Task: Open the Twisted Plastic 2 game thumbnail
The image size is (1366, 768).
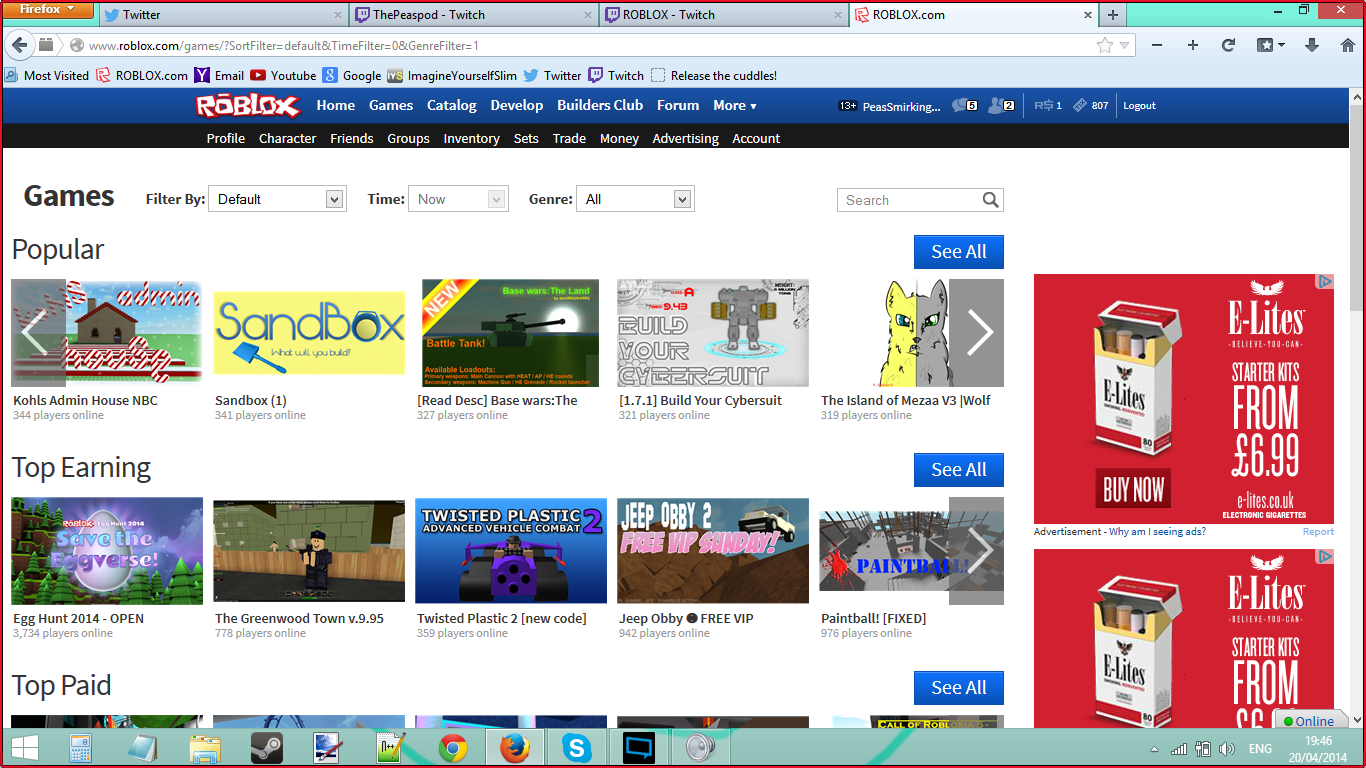Action: 511,551
